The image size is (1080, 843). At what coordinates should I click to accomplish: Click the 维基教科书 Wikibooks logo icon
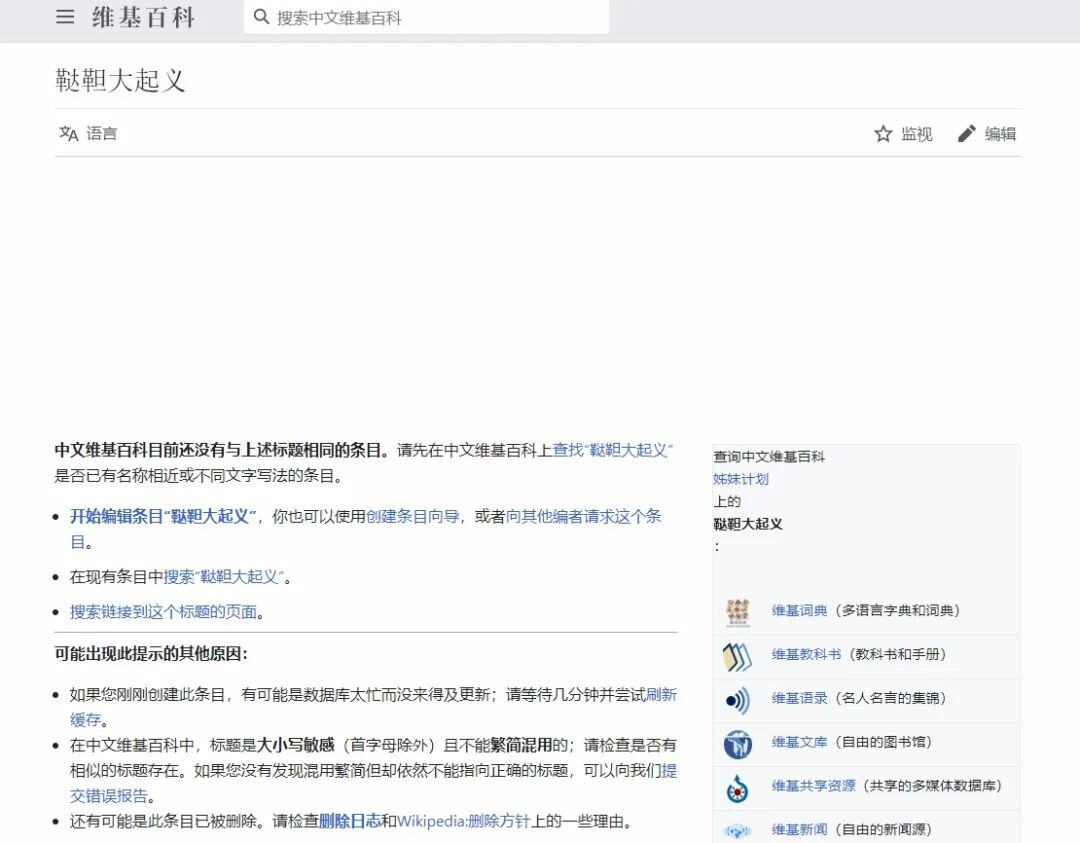click(x=737, y=656)
